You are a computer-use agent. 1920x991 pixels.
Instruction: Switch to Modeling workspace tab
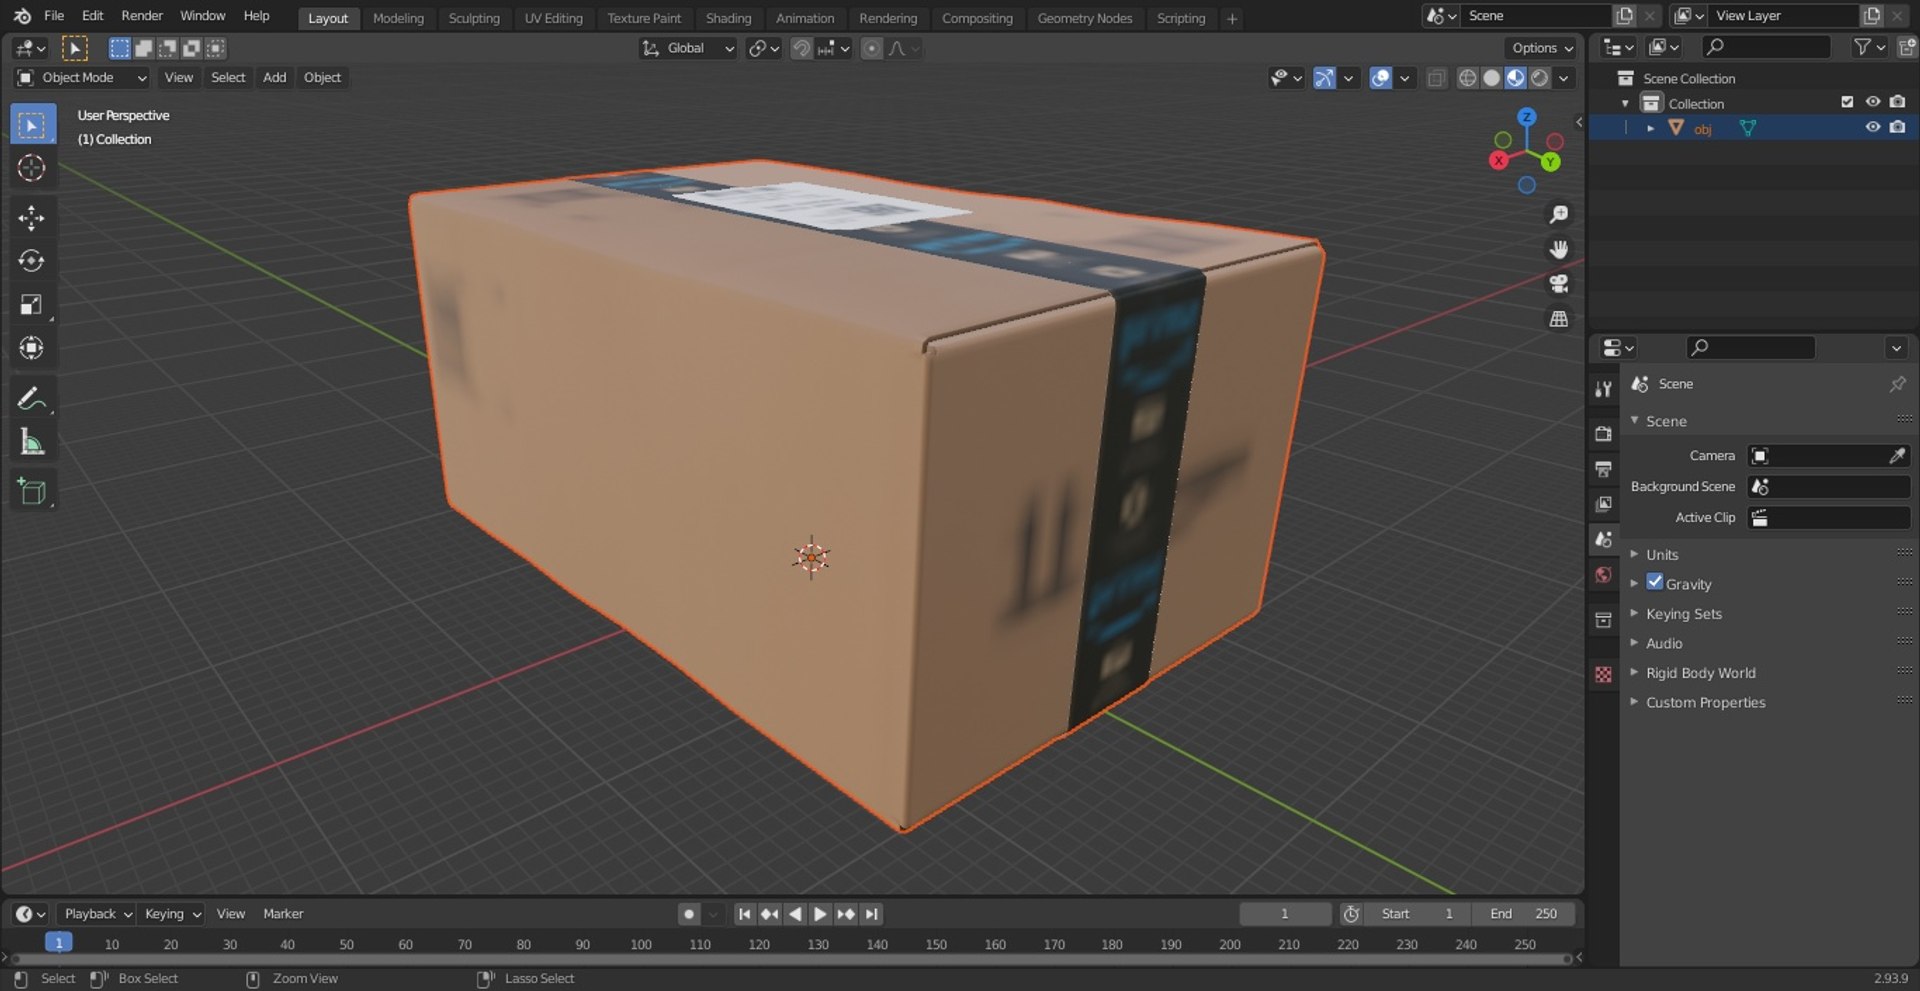pos(398,18)
